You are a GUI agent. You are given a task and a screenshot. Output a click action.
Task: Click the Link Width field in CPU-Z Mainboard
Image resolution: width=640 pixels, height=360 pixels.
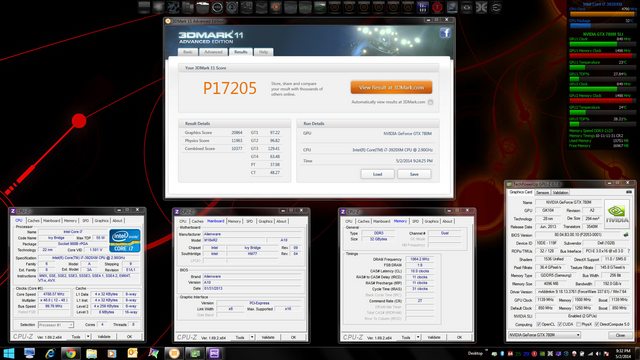click(x=230, y=309)
